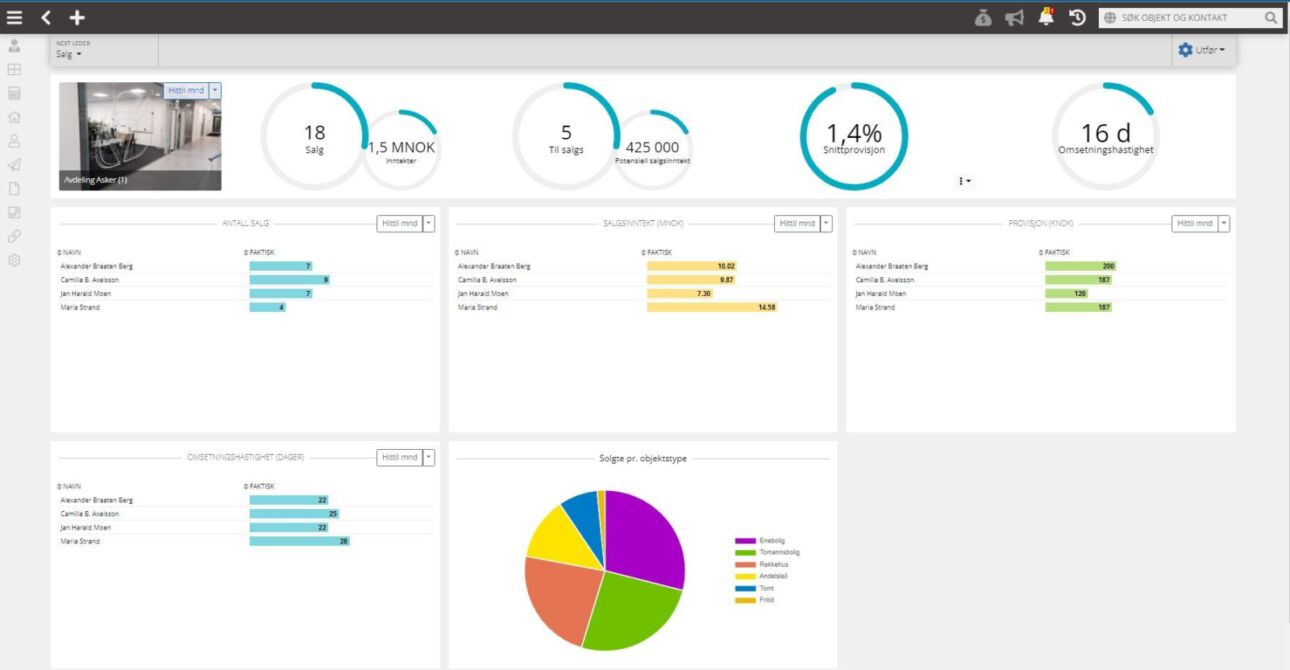Open the sidebar home icon
Image resolution: width=1290 pixels, height=670 pixels.
[14, 117]
